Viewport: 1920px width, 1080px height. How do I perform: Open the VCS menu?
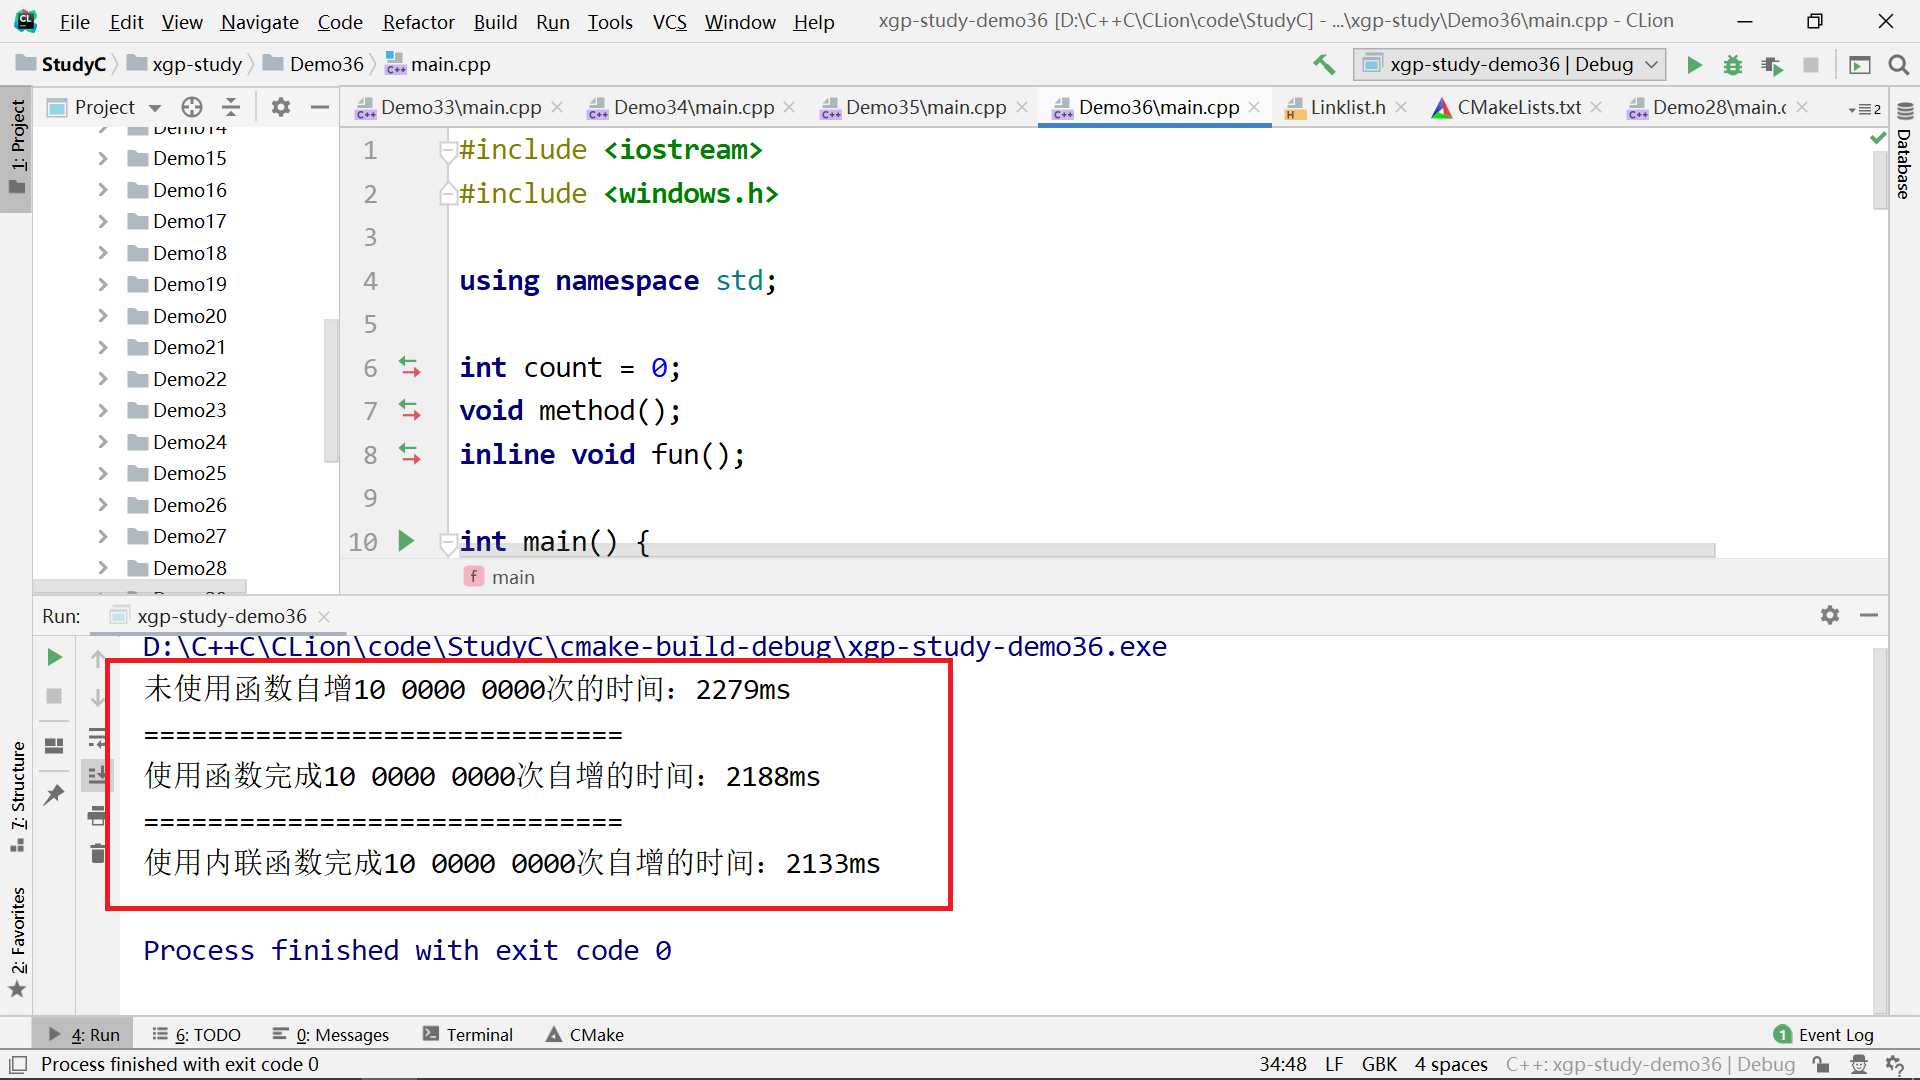[x=669, y=22]
